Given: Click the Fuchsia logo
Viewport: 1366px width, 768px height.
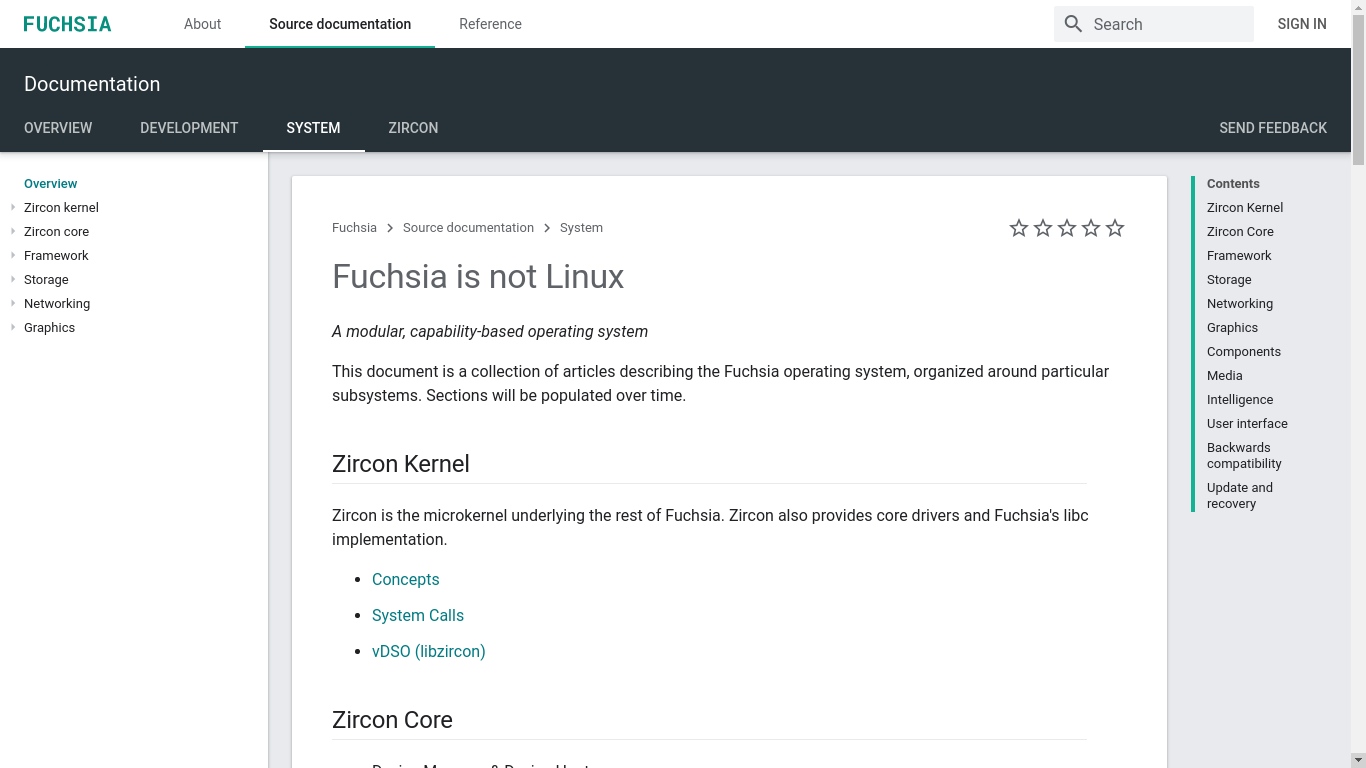Looking at the screenshot, I should 67,24.
